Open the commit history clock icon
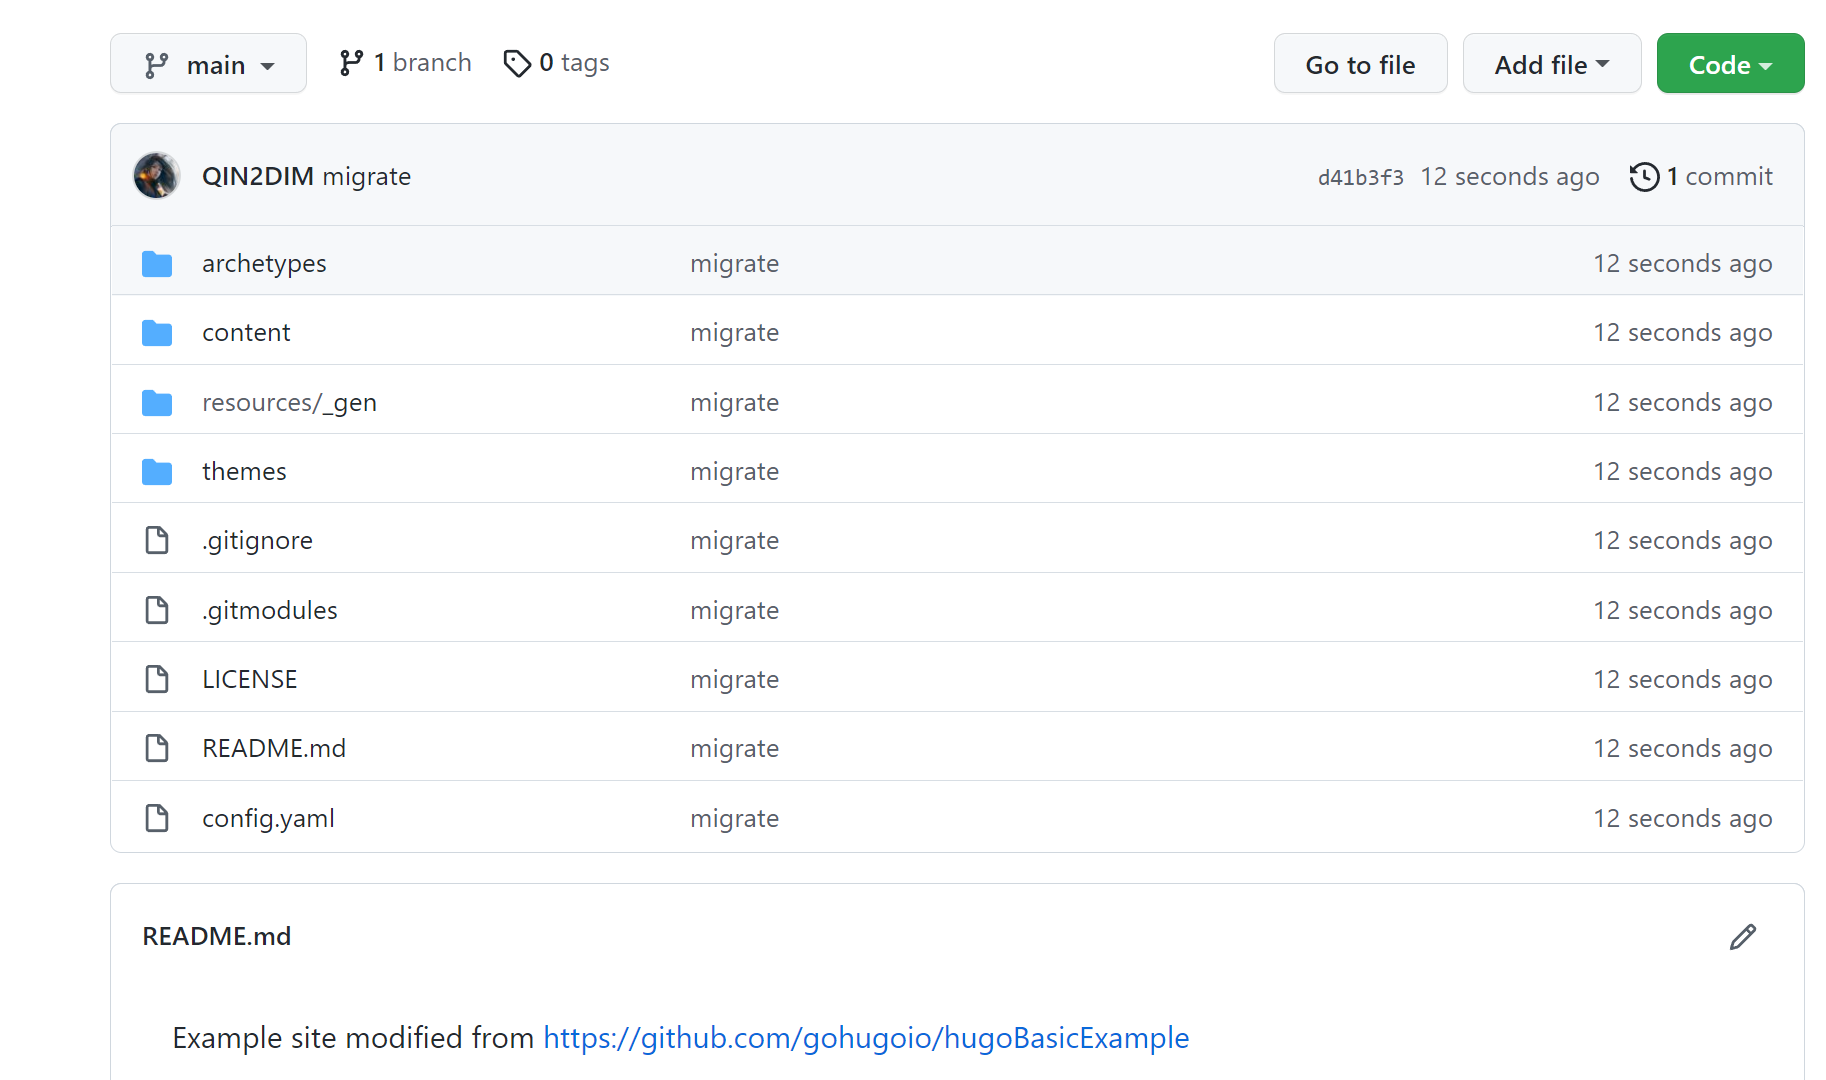This screenshot has height=1080, width=1826. coord(1644,176)
